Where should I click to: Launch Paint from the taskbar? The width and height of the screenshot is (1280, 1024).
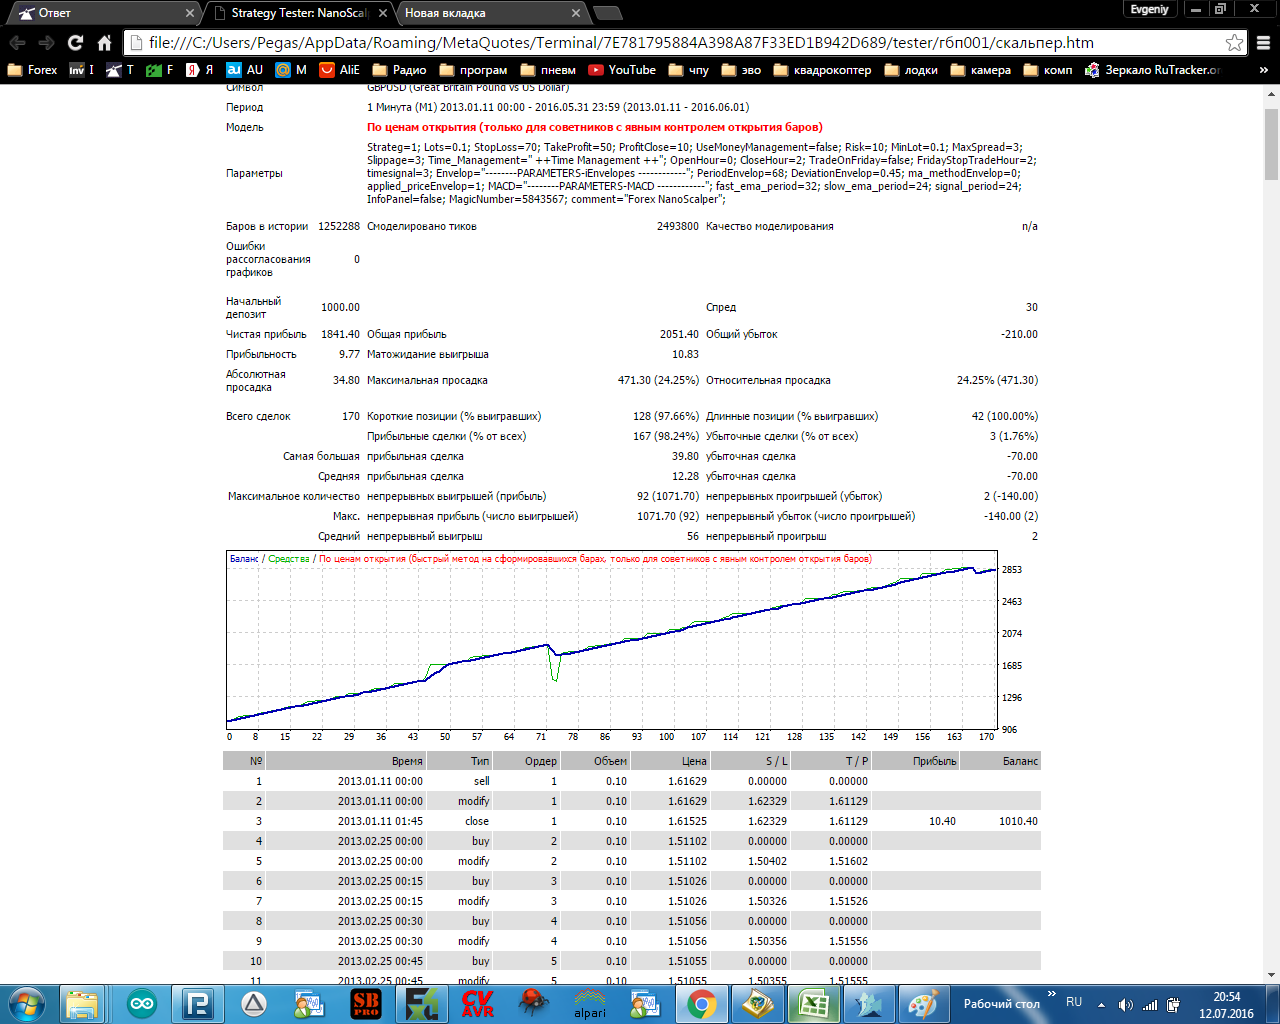coord(922,1004)
